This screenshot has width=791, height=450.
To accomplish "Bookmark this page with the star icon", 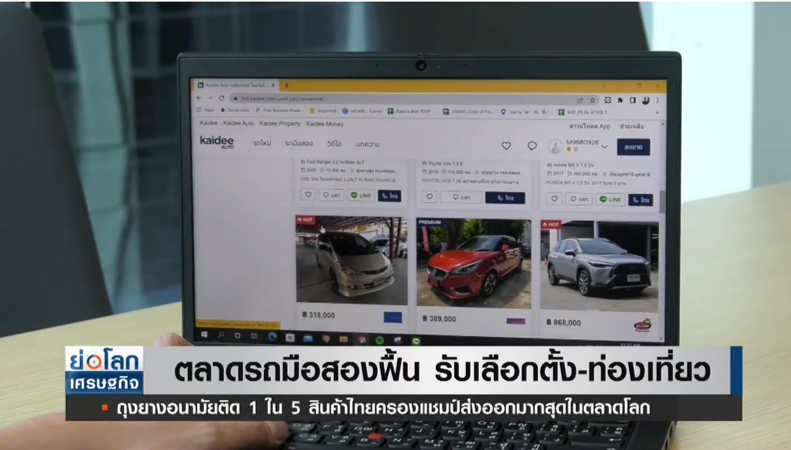I will click(x=593, y=100).
